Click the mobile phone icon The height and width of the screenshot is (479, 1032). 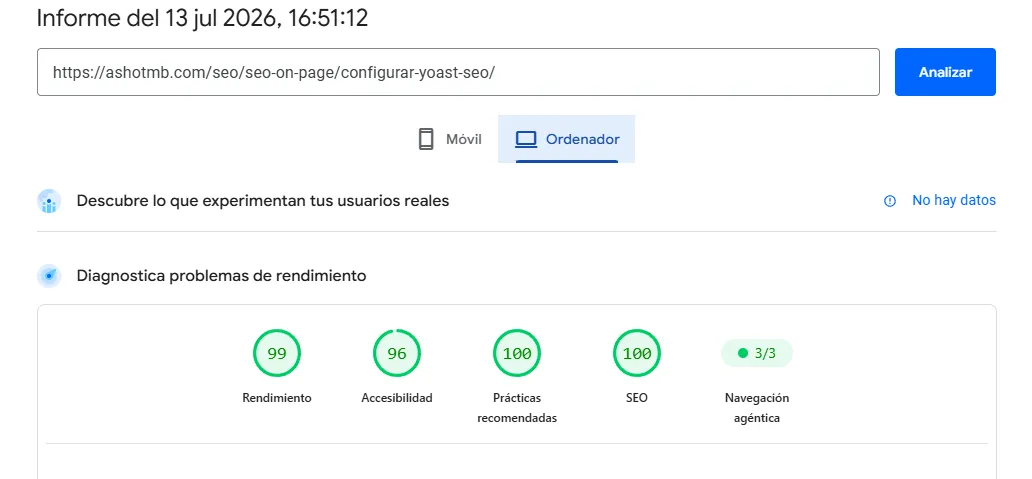(426, 139)
